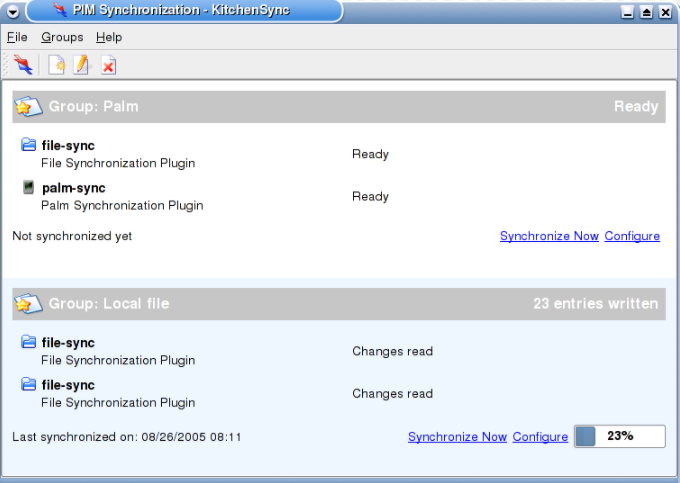
Task: Click the second file-sync folder icon in Local file group
Action: click(x=28, y=384)
